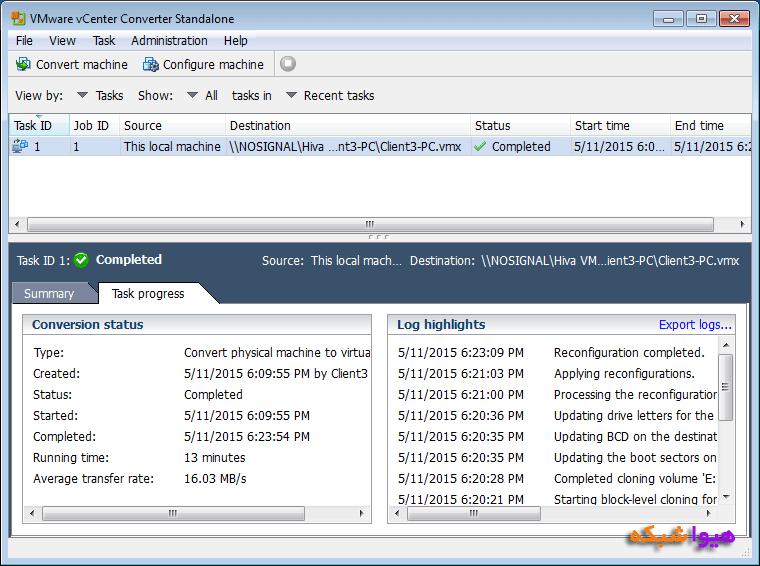Sort by the Job ID column header
This screenshot has height=566, width=760.
95,126
